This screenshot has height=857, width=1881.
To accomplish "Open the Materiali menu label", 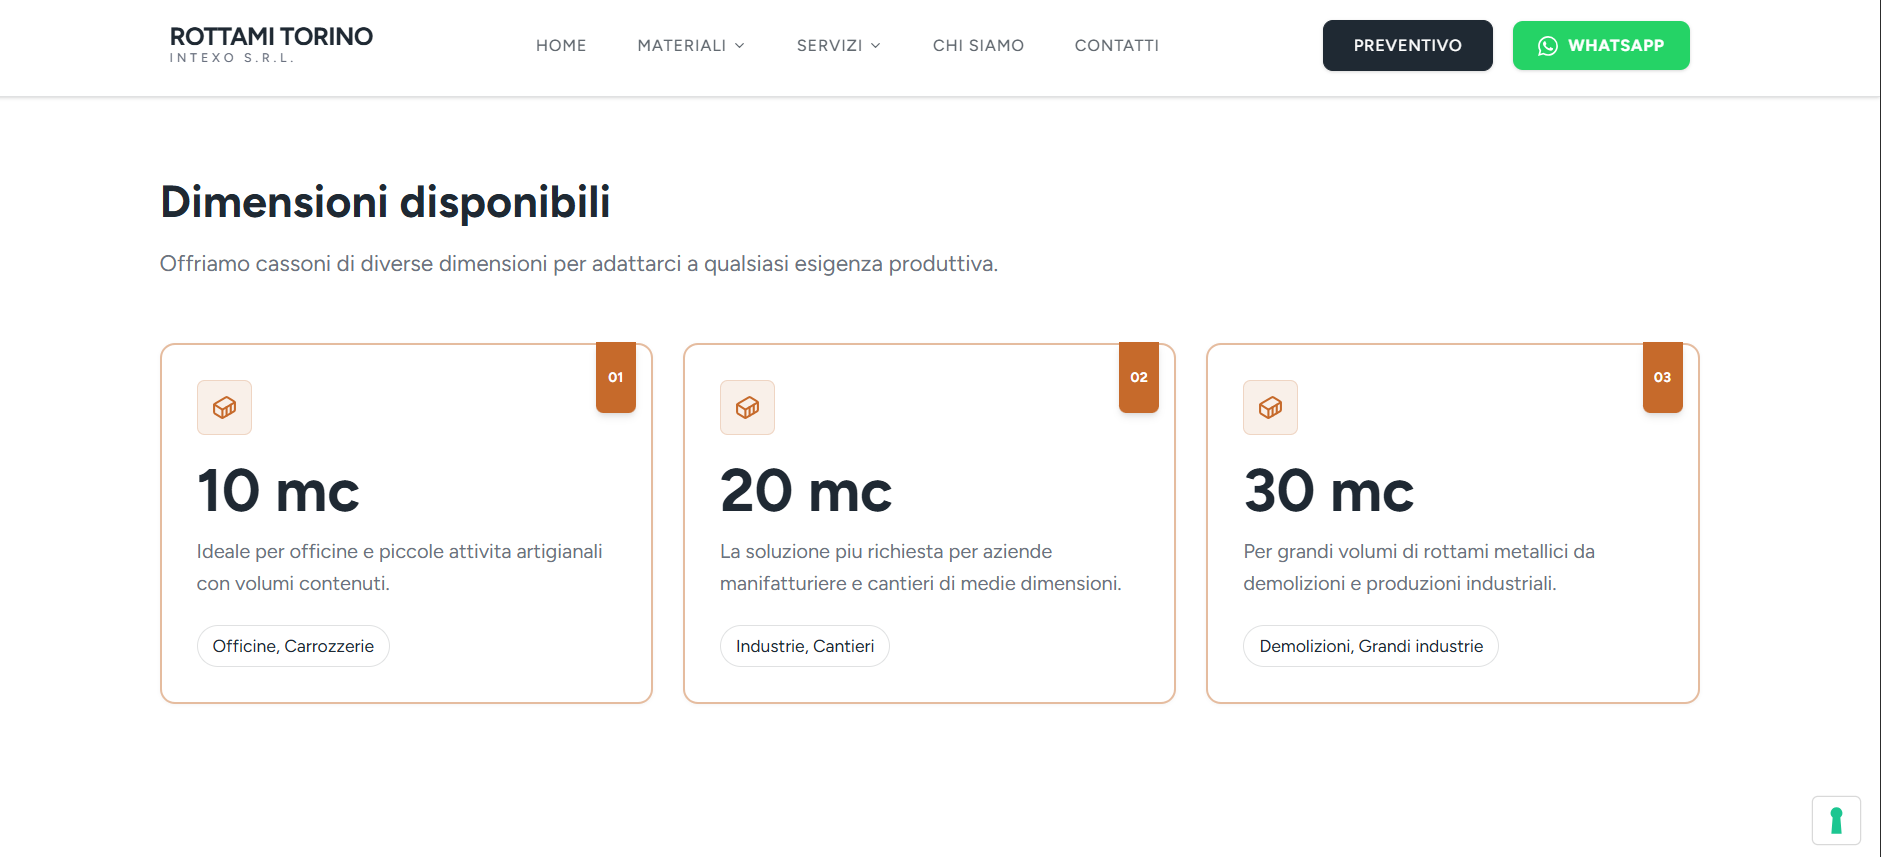I will pyautogui.click(x=682, y=46).
